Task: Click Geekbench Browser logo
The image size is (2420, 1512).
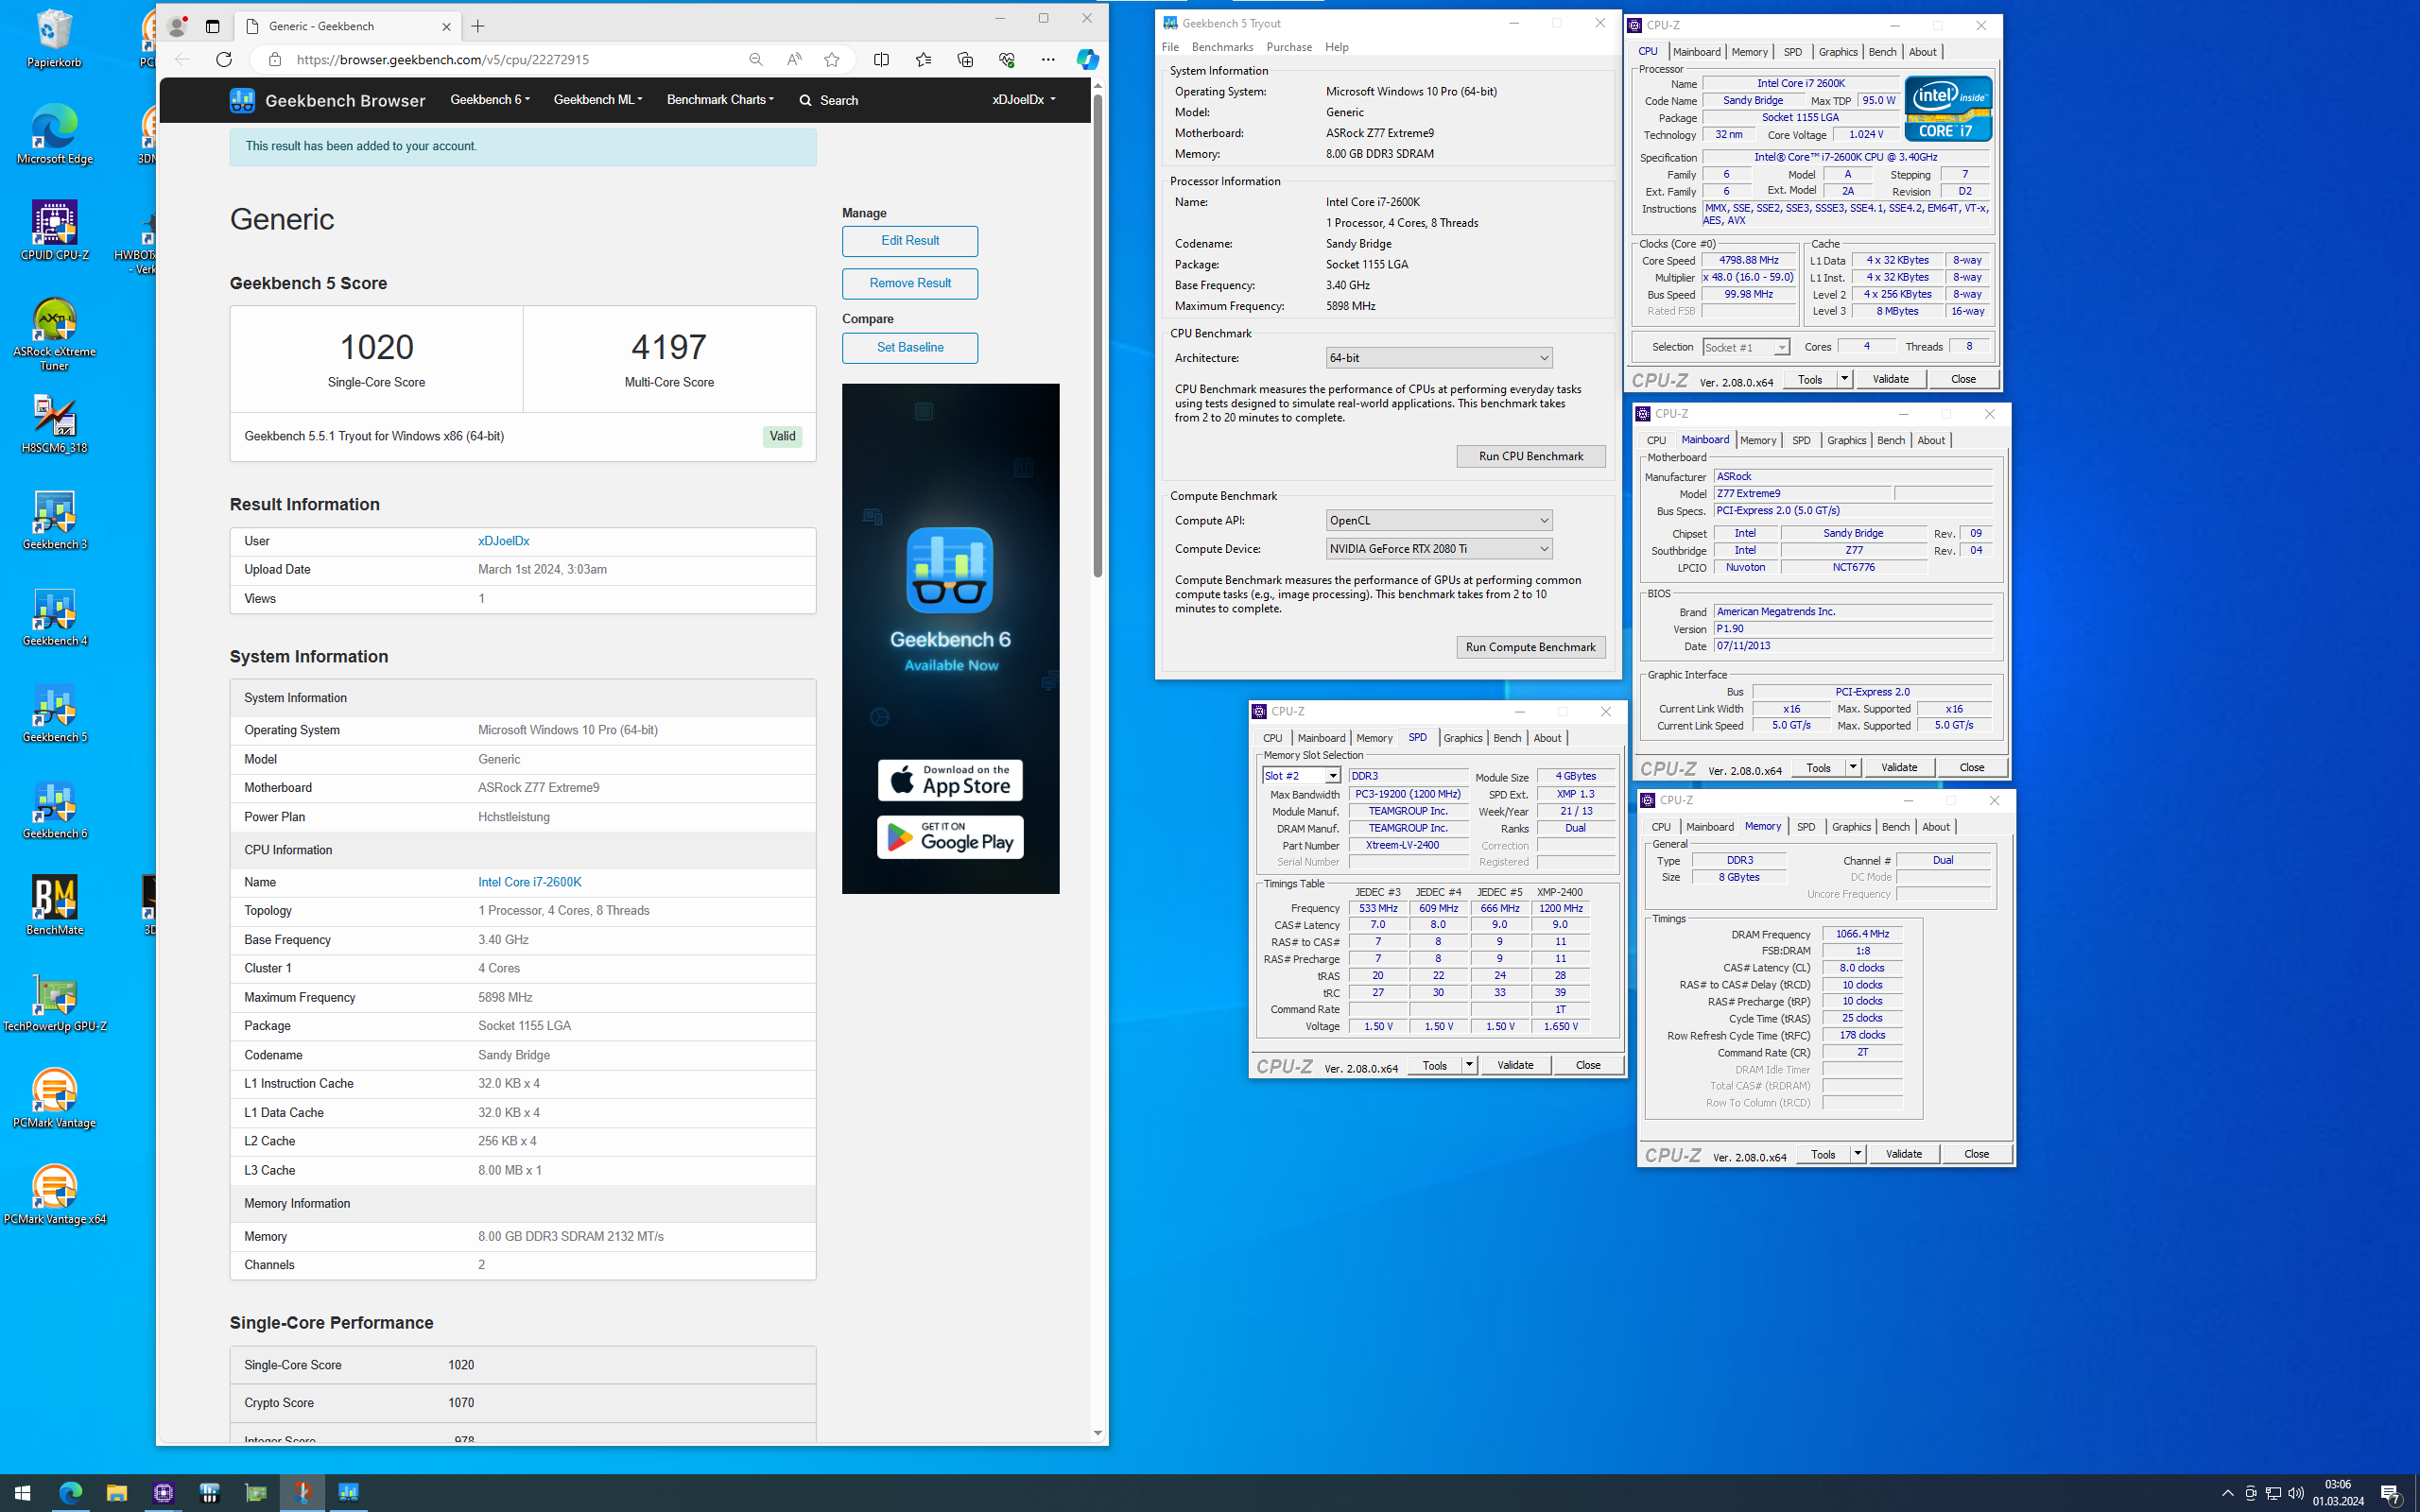Action: 327,100
